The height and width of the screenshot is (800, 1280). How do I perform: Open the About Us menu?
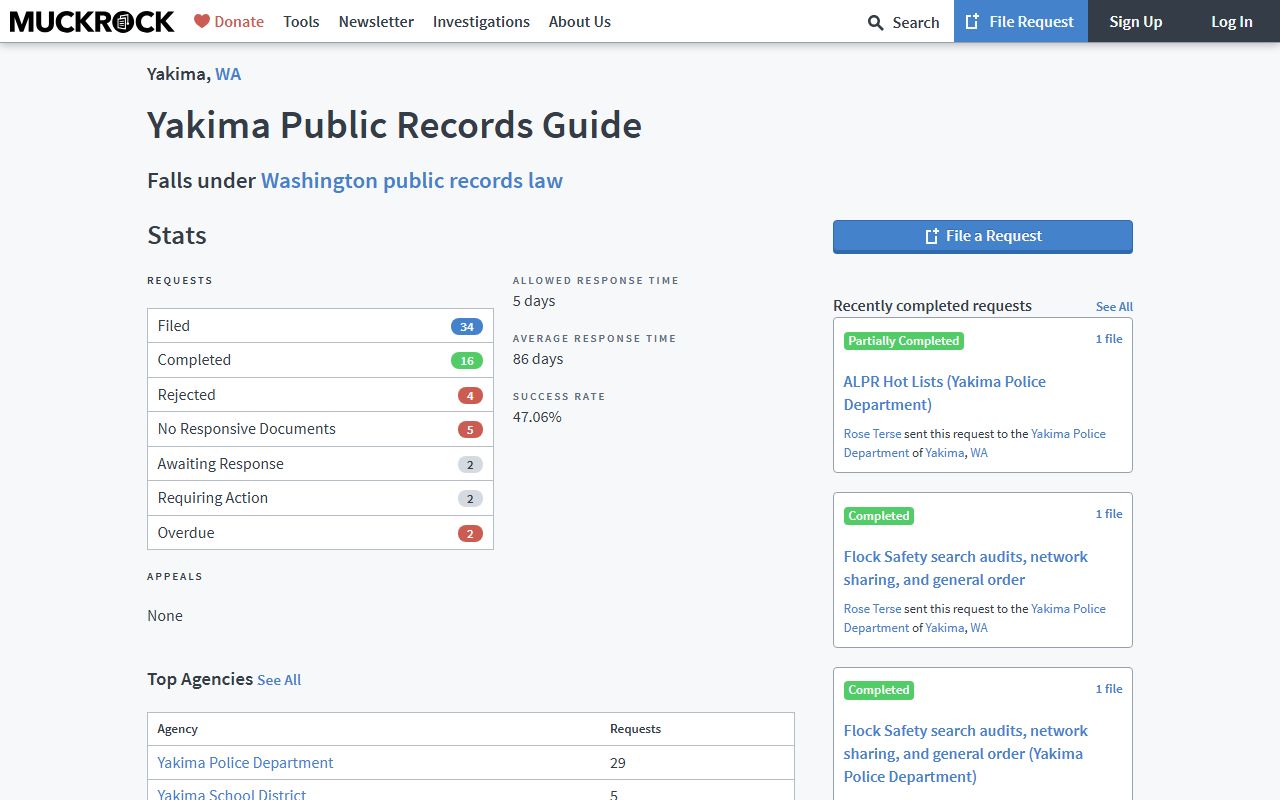point(580,21)
